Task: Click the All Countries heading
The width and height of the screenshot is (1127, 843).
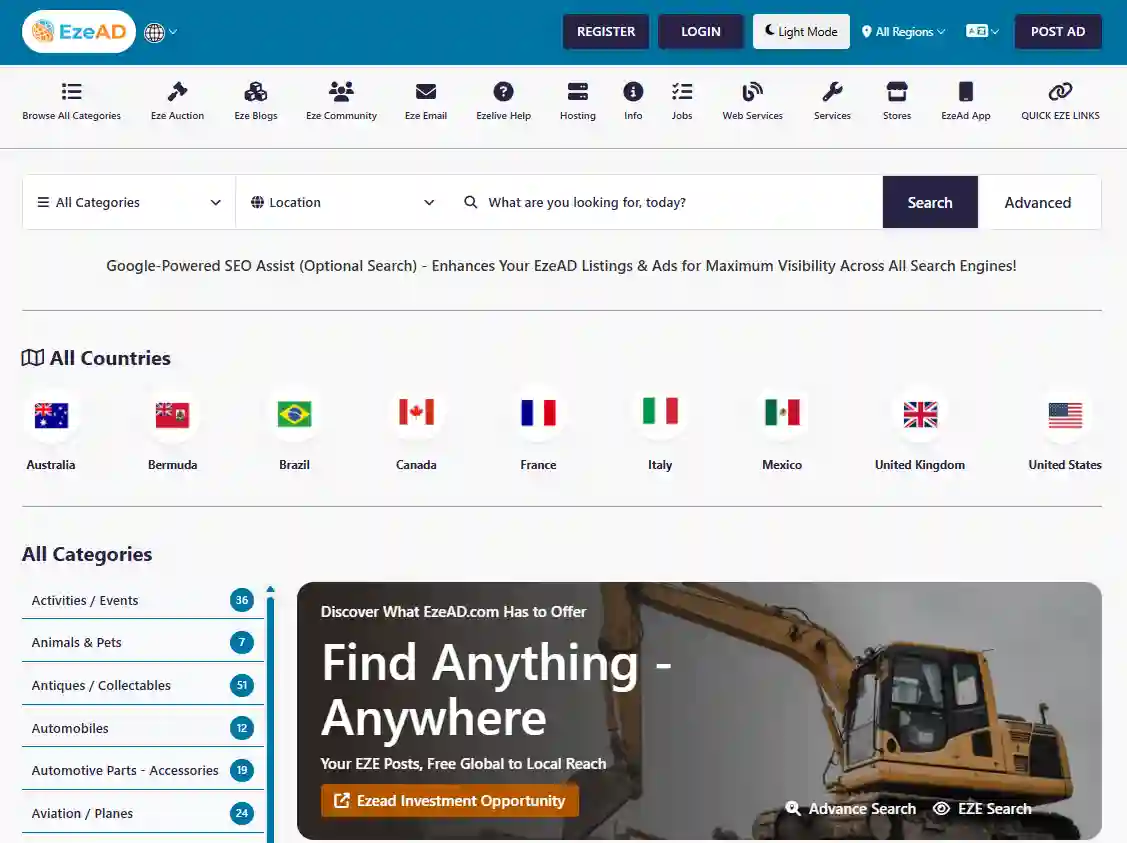Action: (x=96, y=358)
